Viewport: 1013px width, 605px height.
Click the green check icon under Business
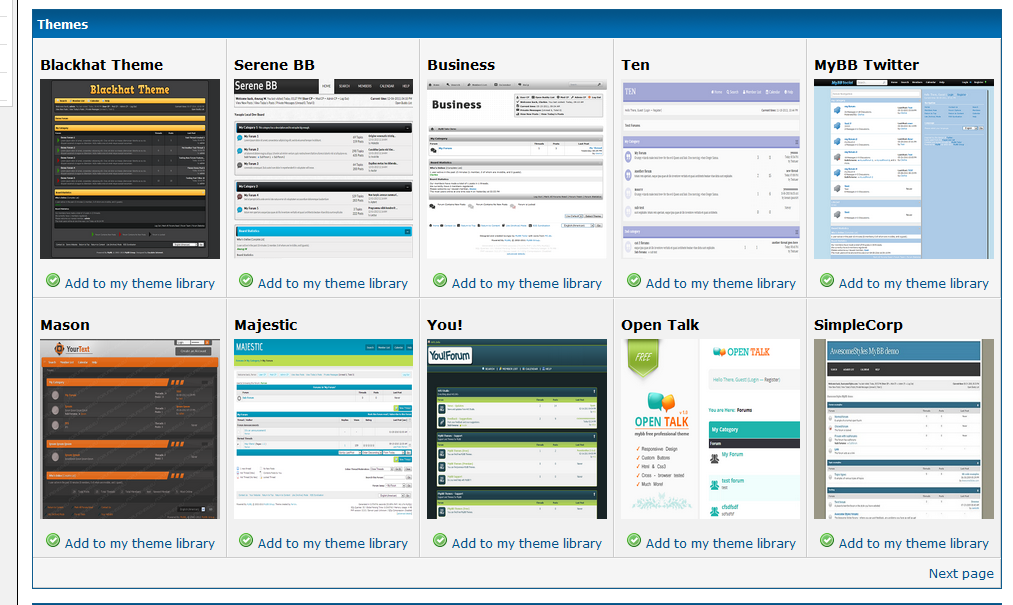(440, 281)
